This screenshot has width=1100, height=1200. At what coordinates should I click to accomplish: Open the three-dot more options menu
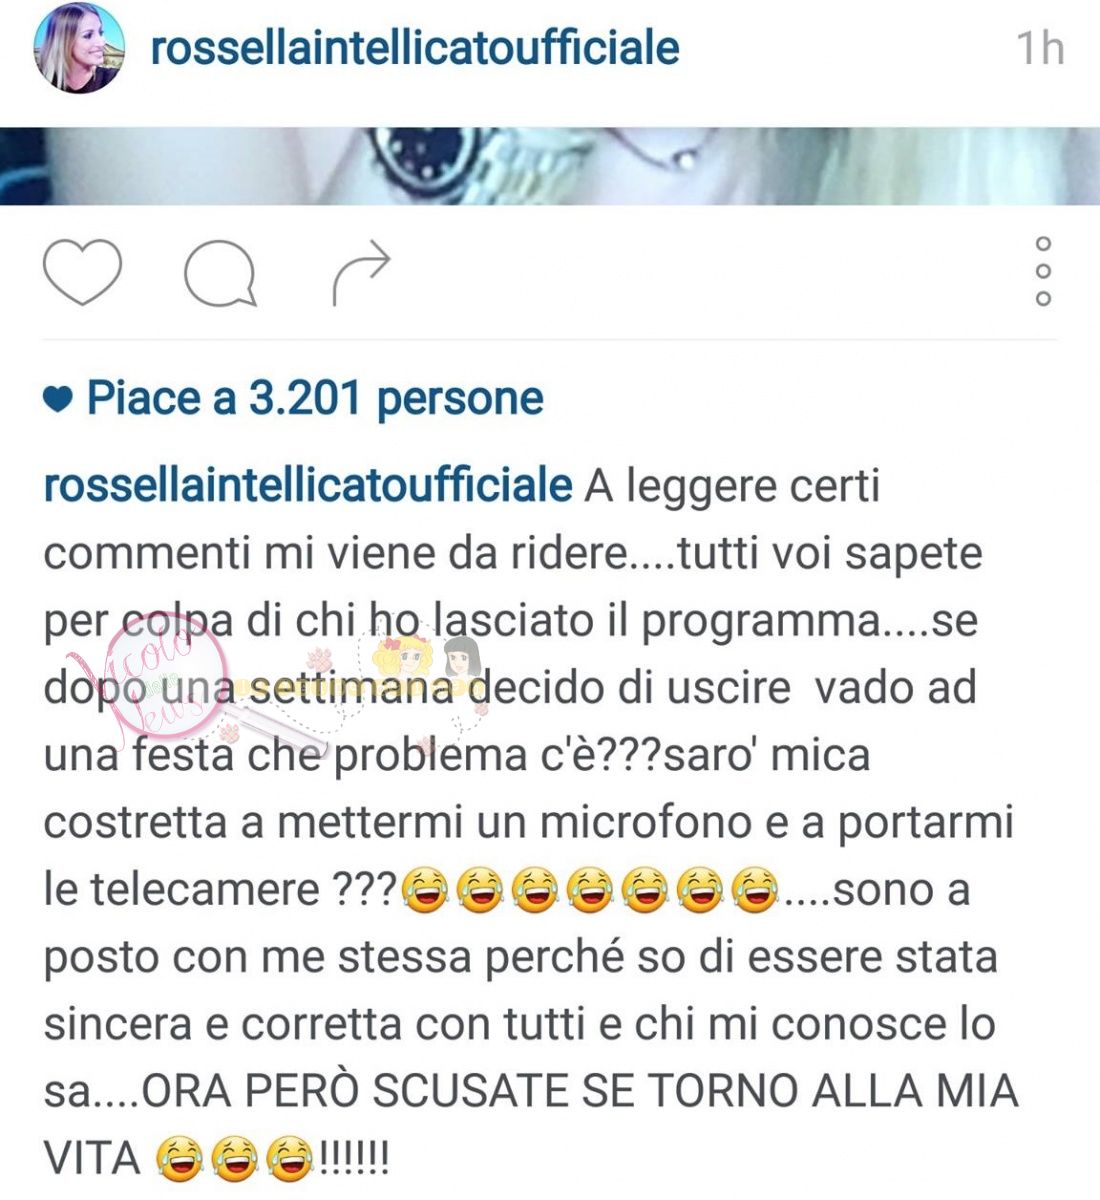point(1043,271)
